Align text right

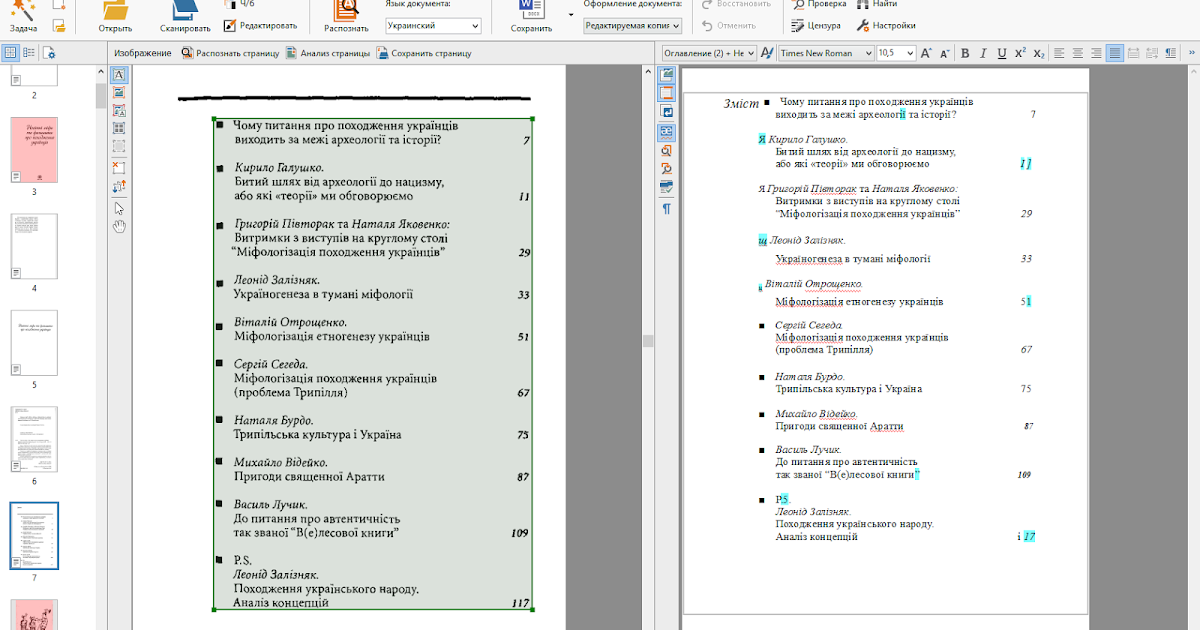click(1097, 53)
